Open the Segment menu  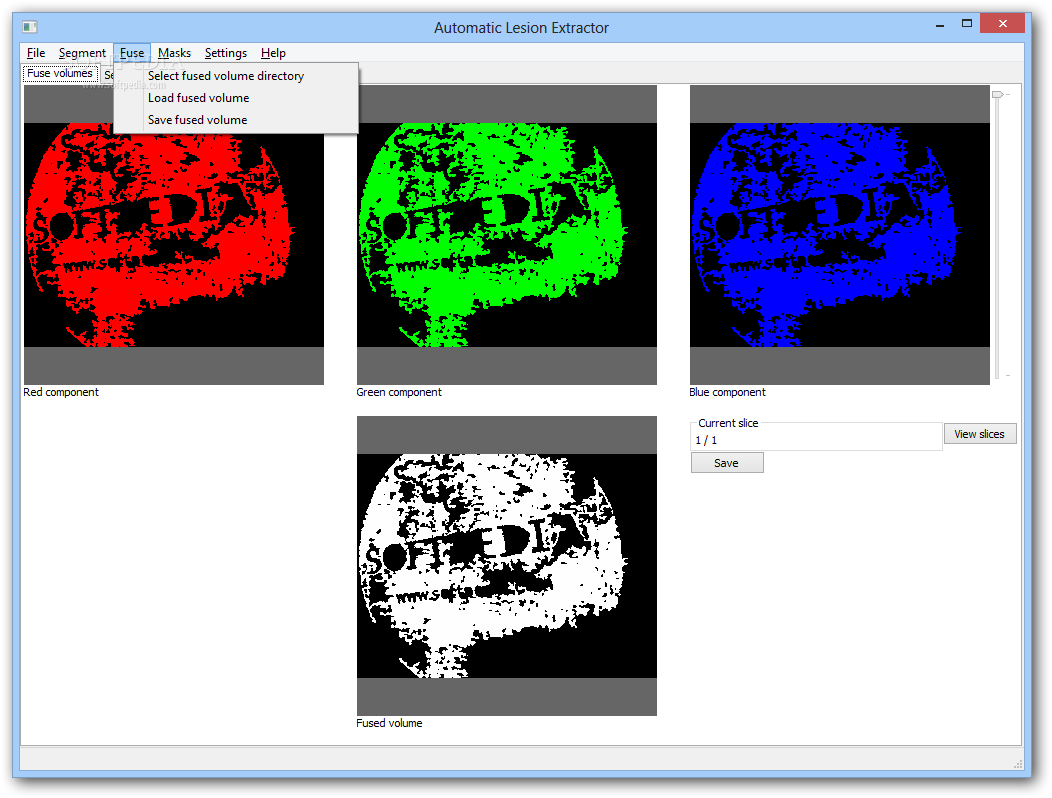(x=82, y=53)
